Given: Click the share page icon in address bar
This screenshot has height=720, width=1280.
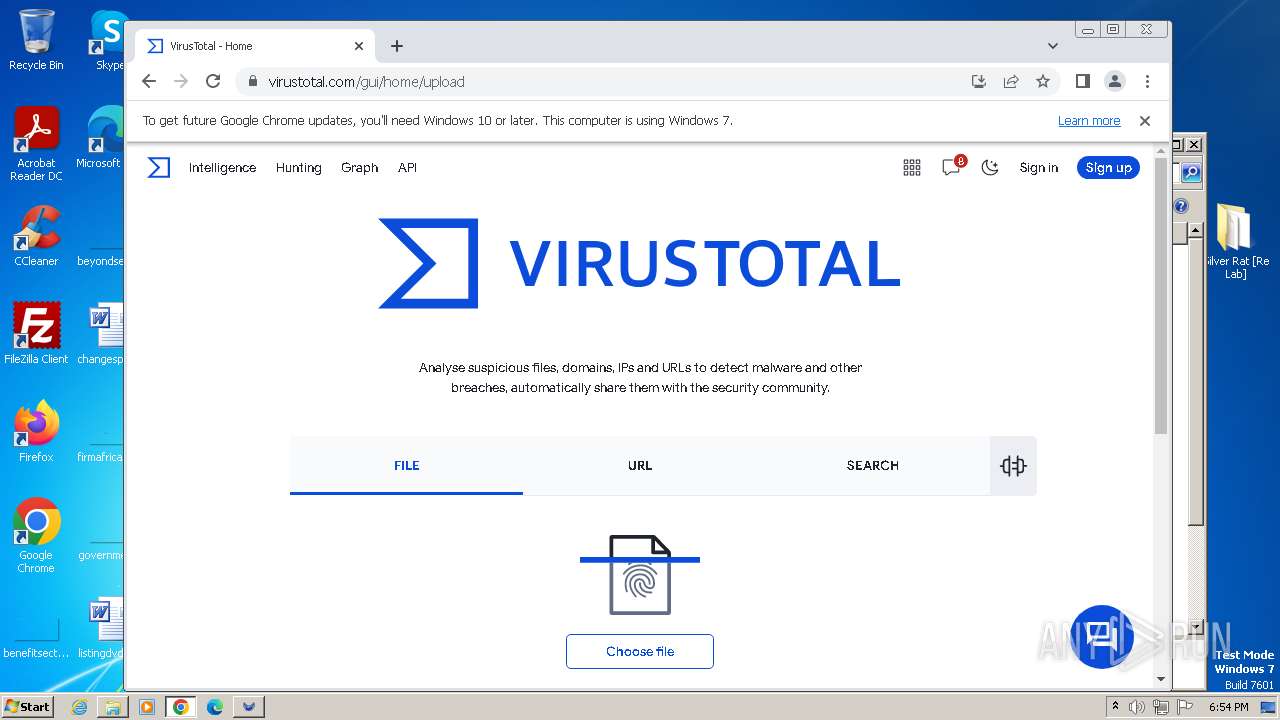Looking at the screenshot, I should click(x=1011, y=82).
